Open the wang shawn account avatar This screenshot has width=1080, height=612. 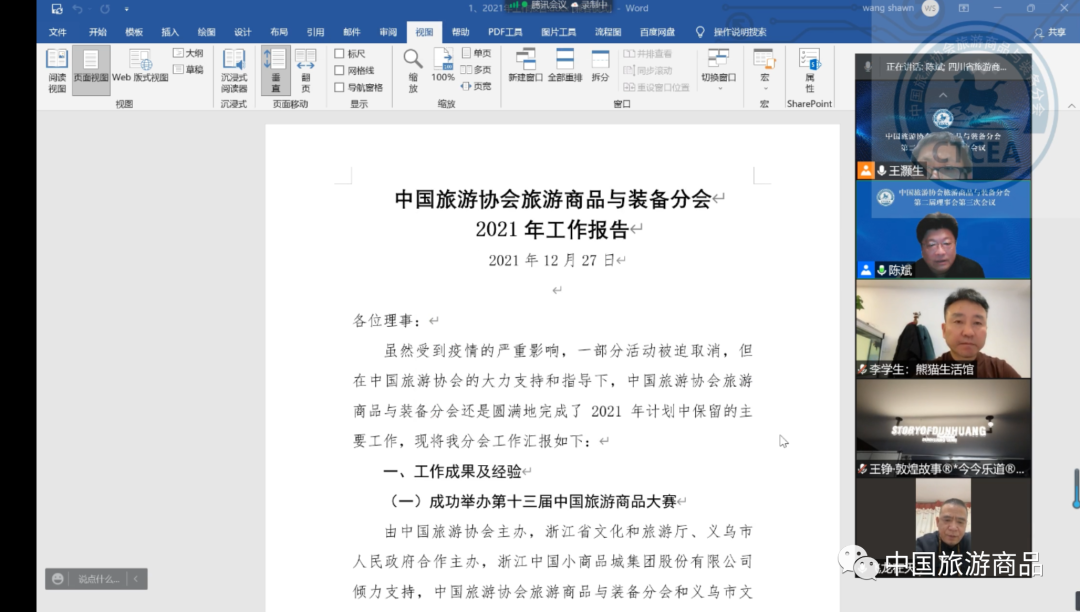pos(930,8)
